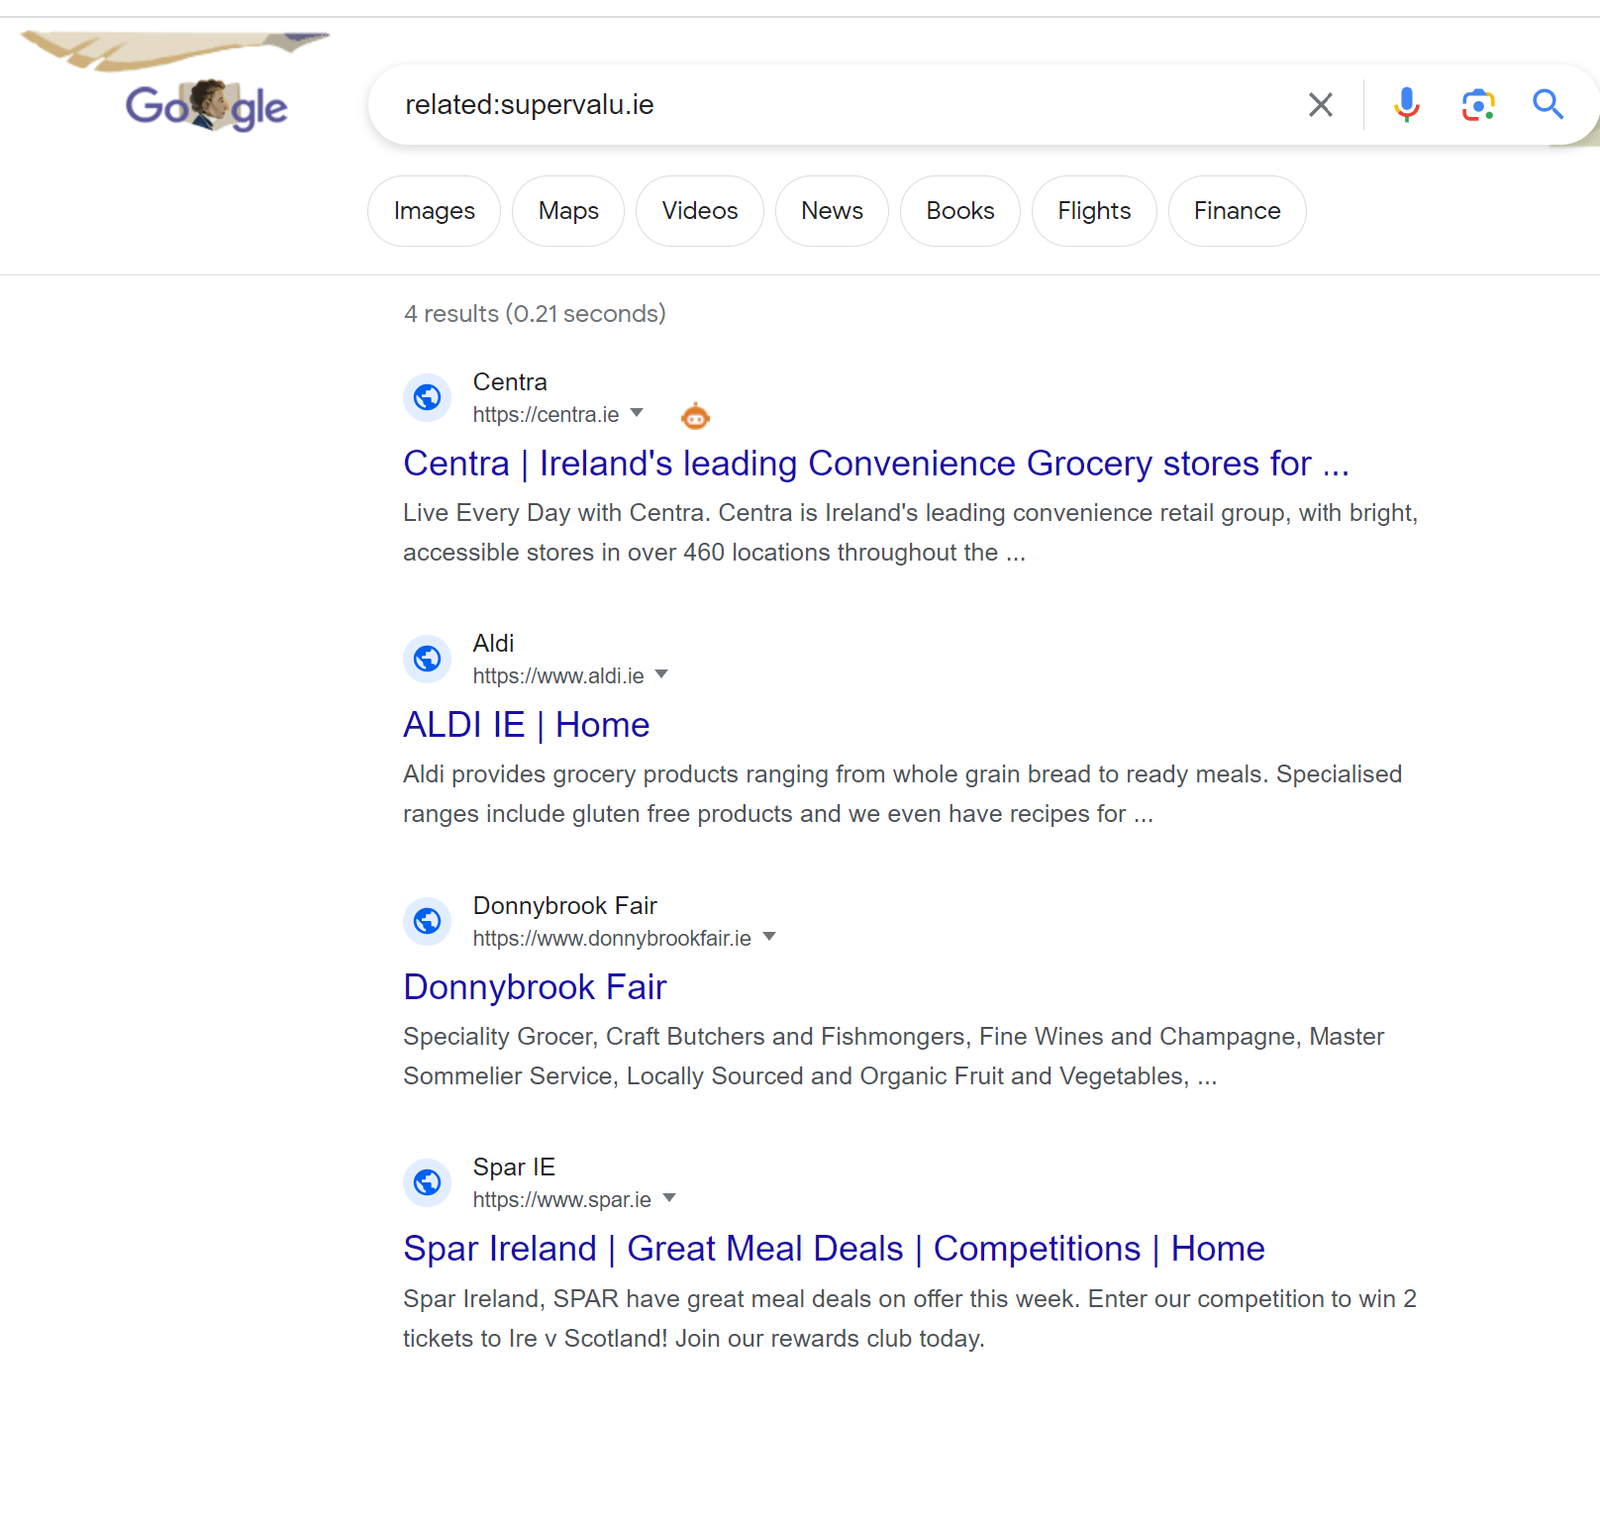Screen dimensions: 1600x1536
Task: Click the Google voice search microphone
Action: (1406, 104)
